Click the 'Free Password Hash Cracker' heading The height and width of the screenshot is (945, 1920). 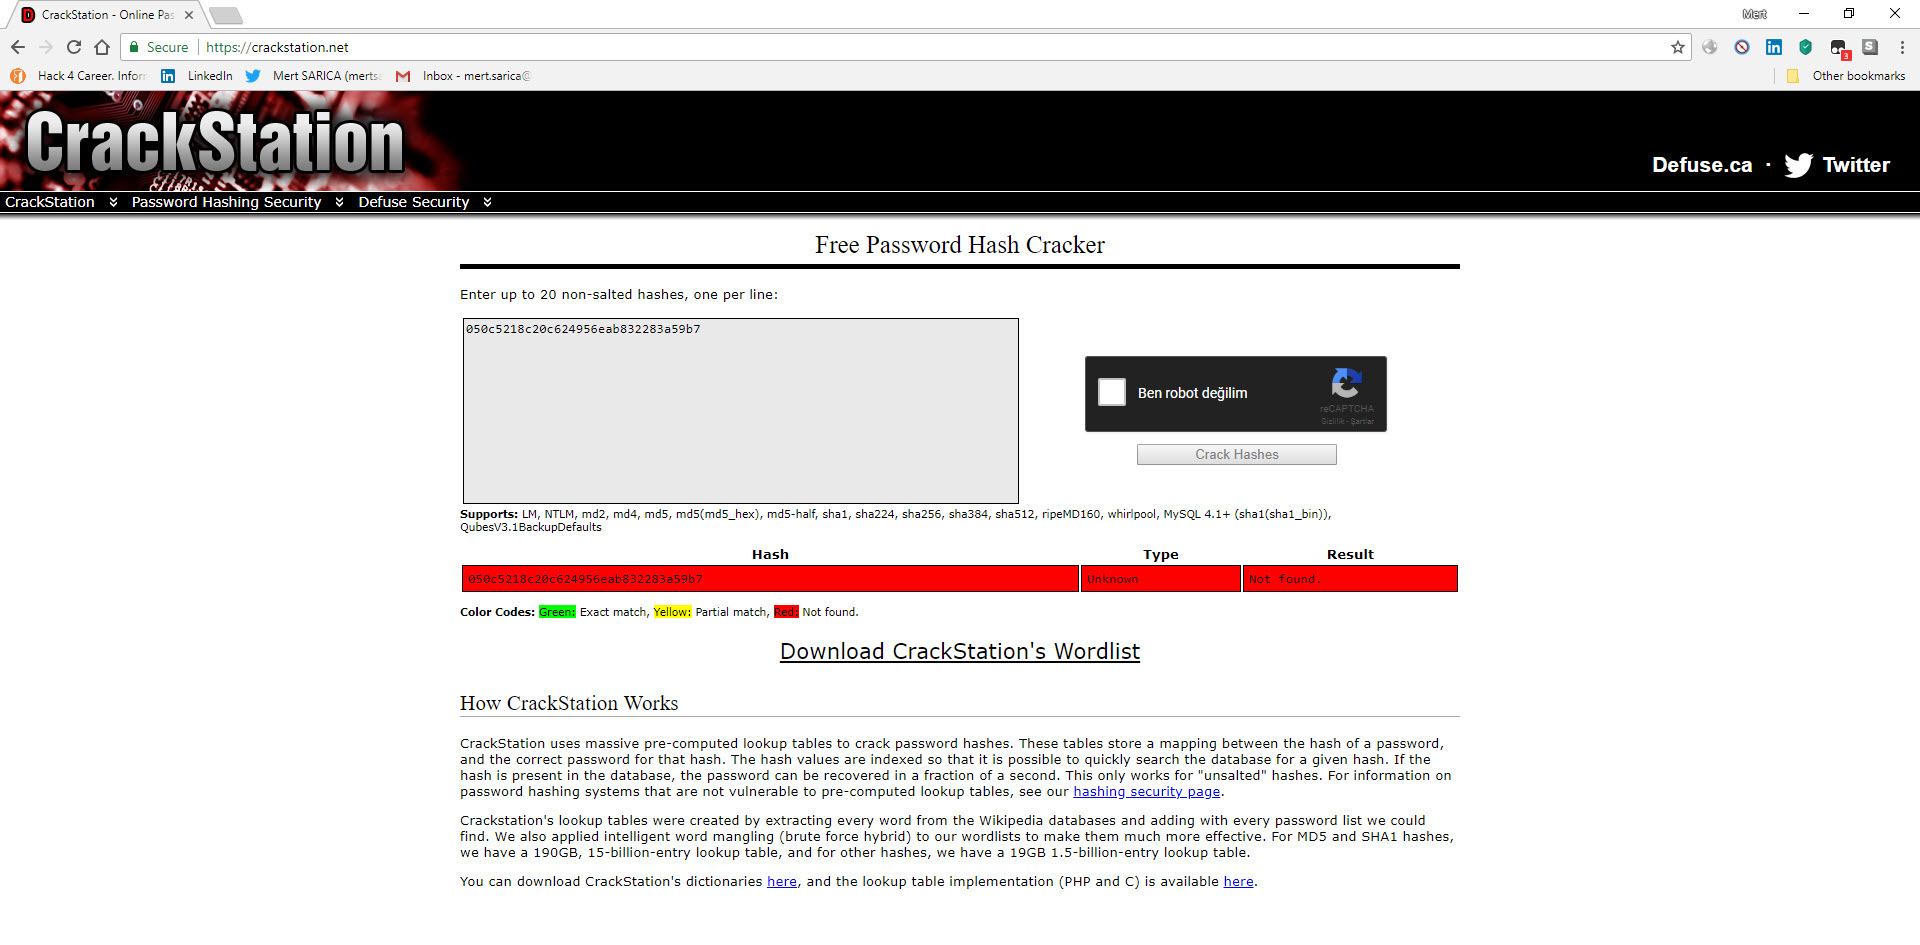[x=960, y=245]
